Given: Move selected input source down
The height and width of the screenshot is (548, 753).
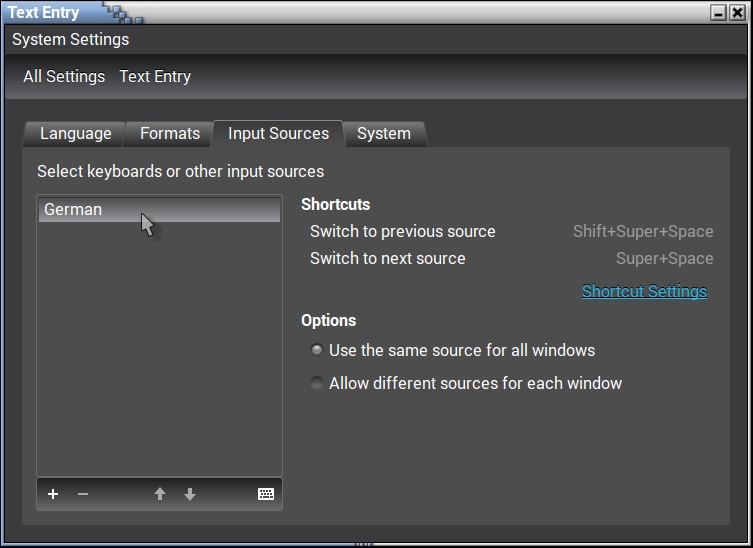Looking at the screenshot, I should pyautogui.click(x=190, y=494).
